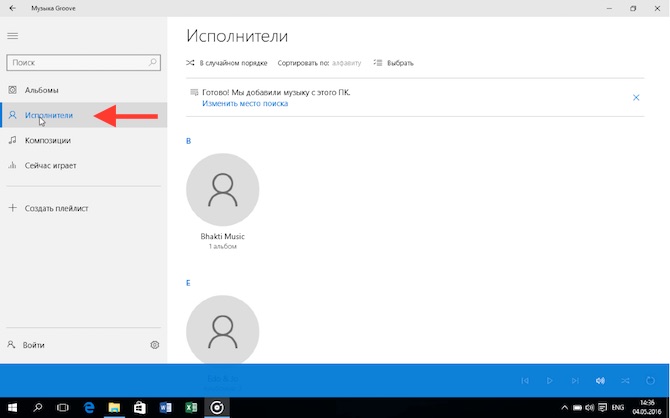Focus the Поиск search field
Image resolution: width=670 pixels, height=418 pixels.
pyautogui.click(x=83, y=62)
